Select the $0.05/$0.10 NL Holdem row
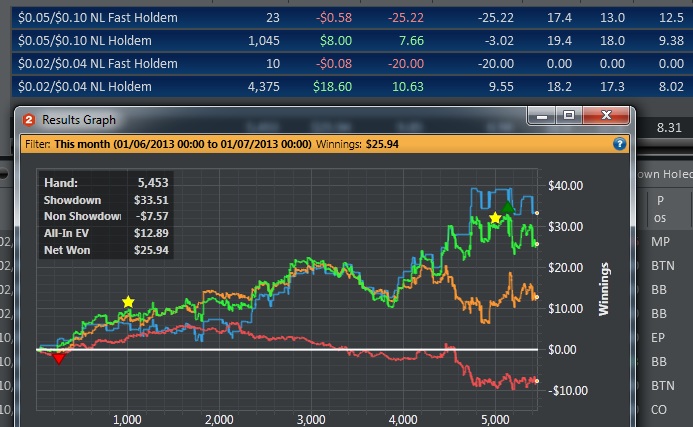This screenshot has height=427, width=693. 352,41
